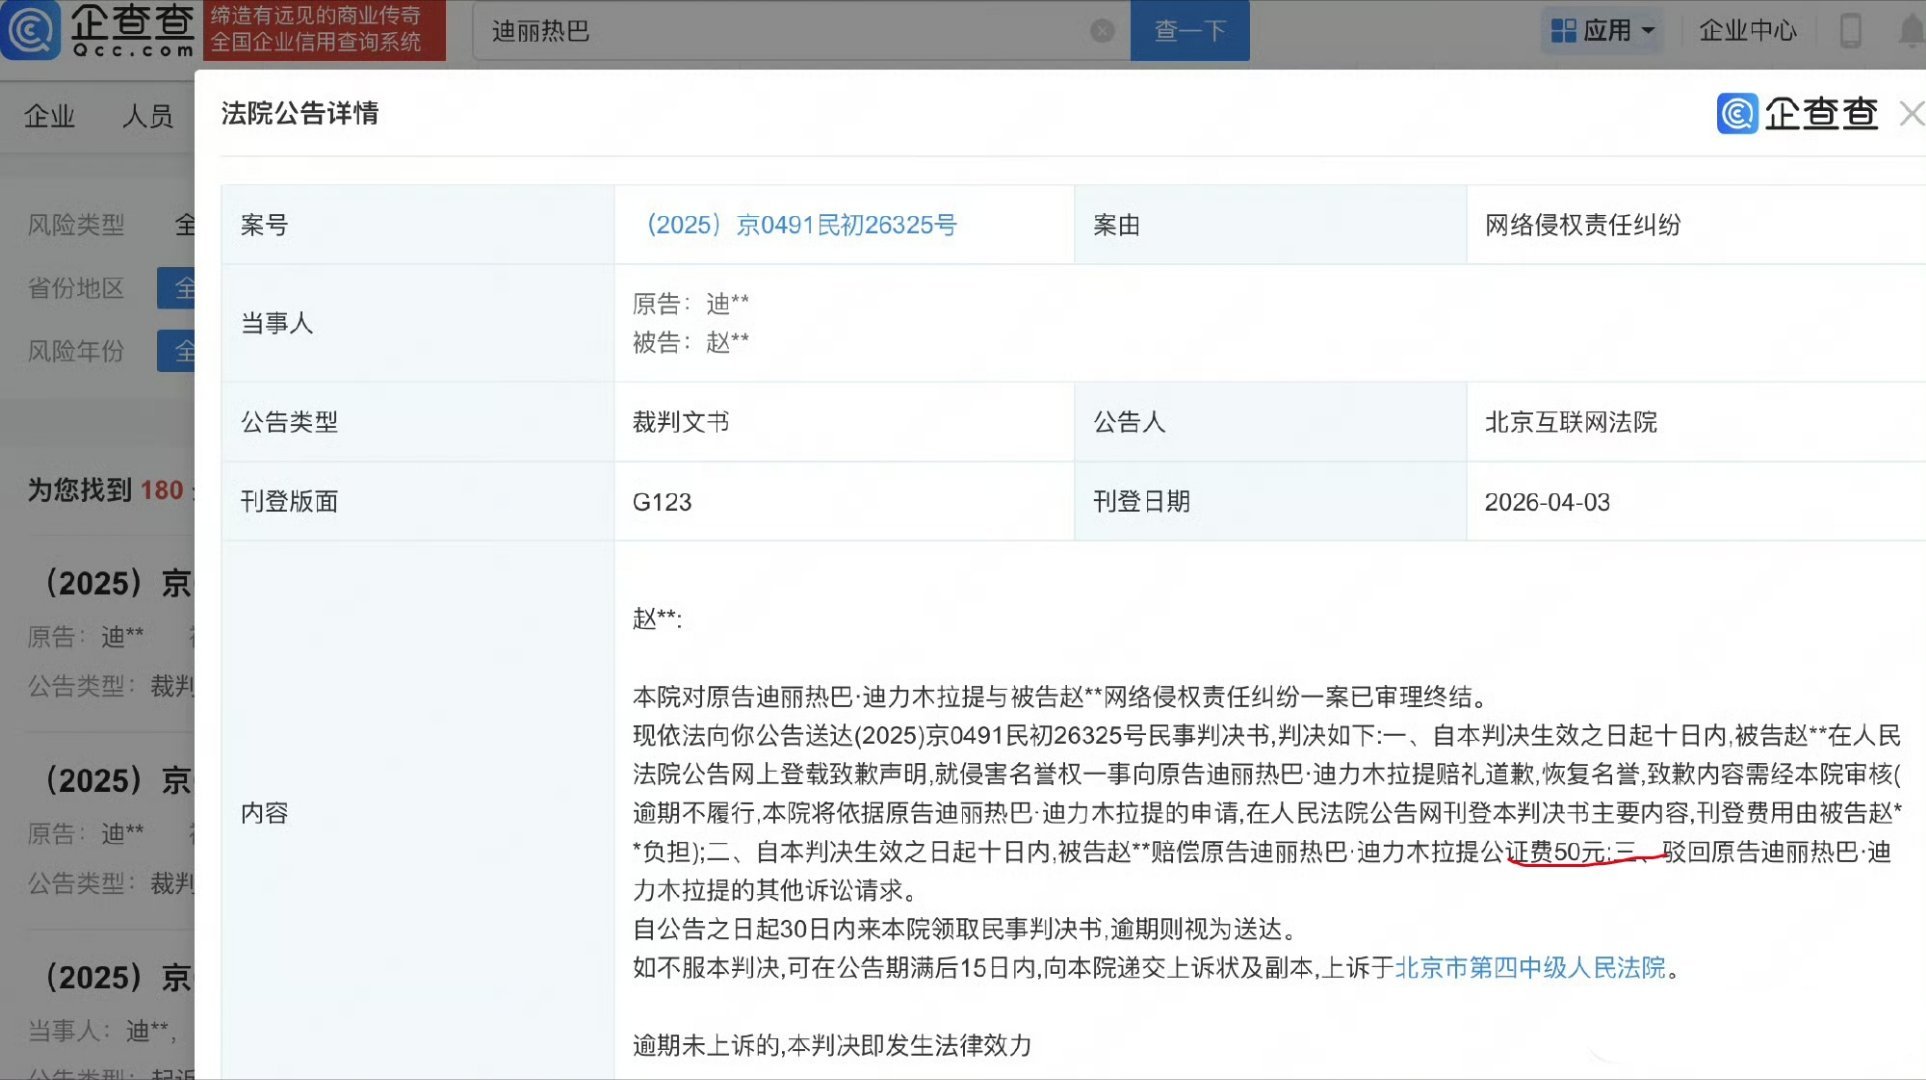Switch to the 企业 tab
The width and height of the screenshot is (1926, 1080).
(x=50, y=116)
